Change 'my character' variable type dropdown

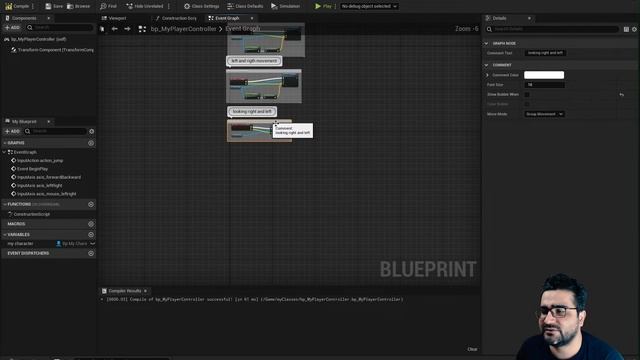[76, 244]
